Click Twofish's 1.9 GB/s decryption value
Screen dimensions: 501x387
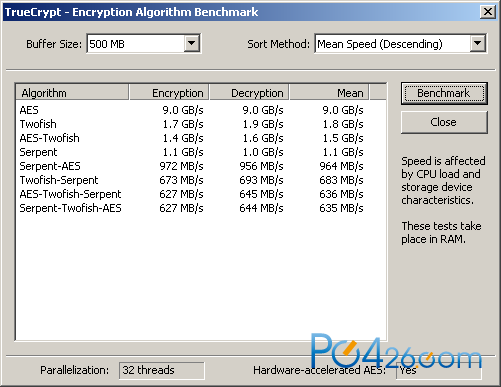263,124
